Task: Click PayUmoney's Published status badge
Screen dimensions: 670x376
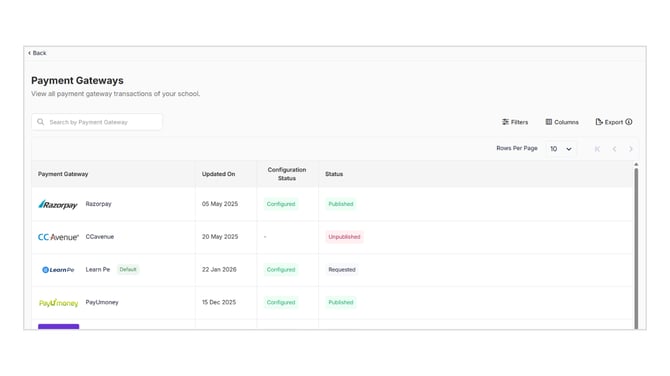Action: [x=341, y=302]
